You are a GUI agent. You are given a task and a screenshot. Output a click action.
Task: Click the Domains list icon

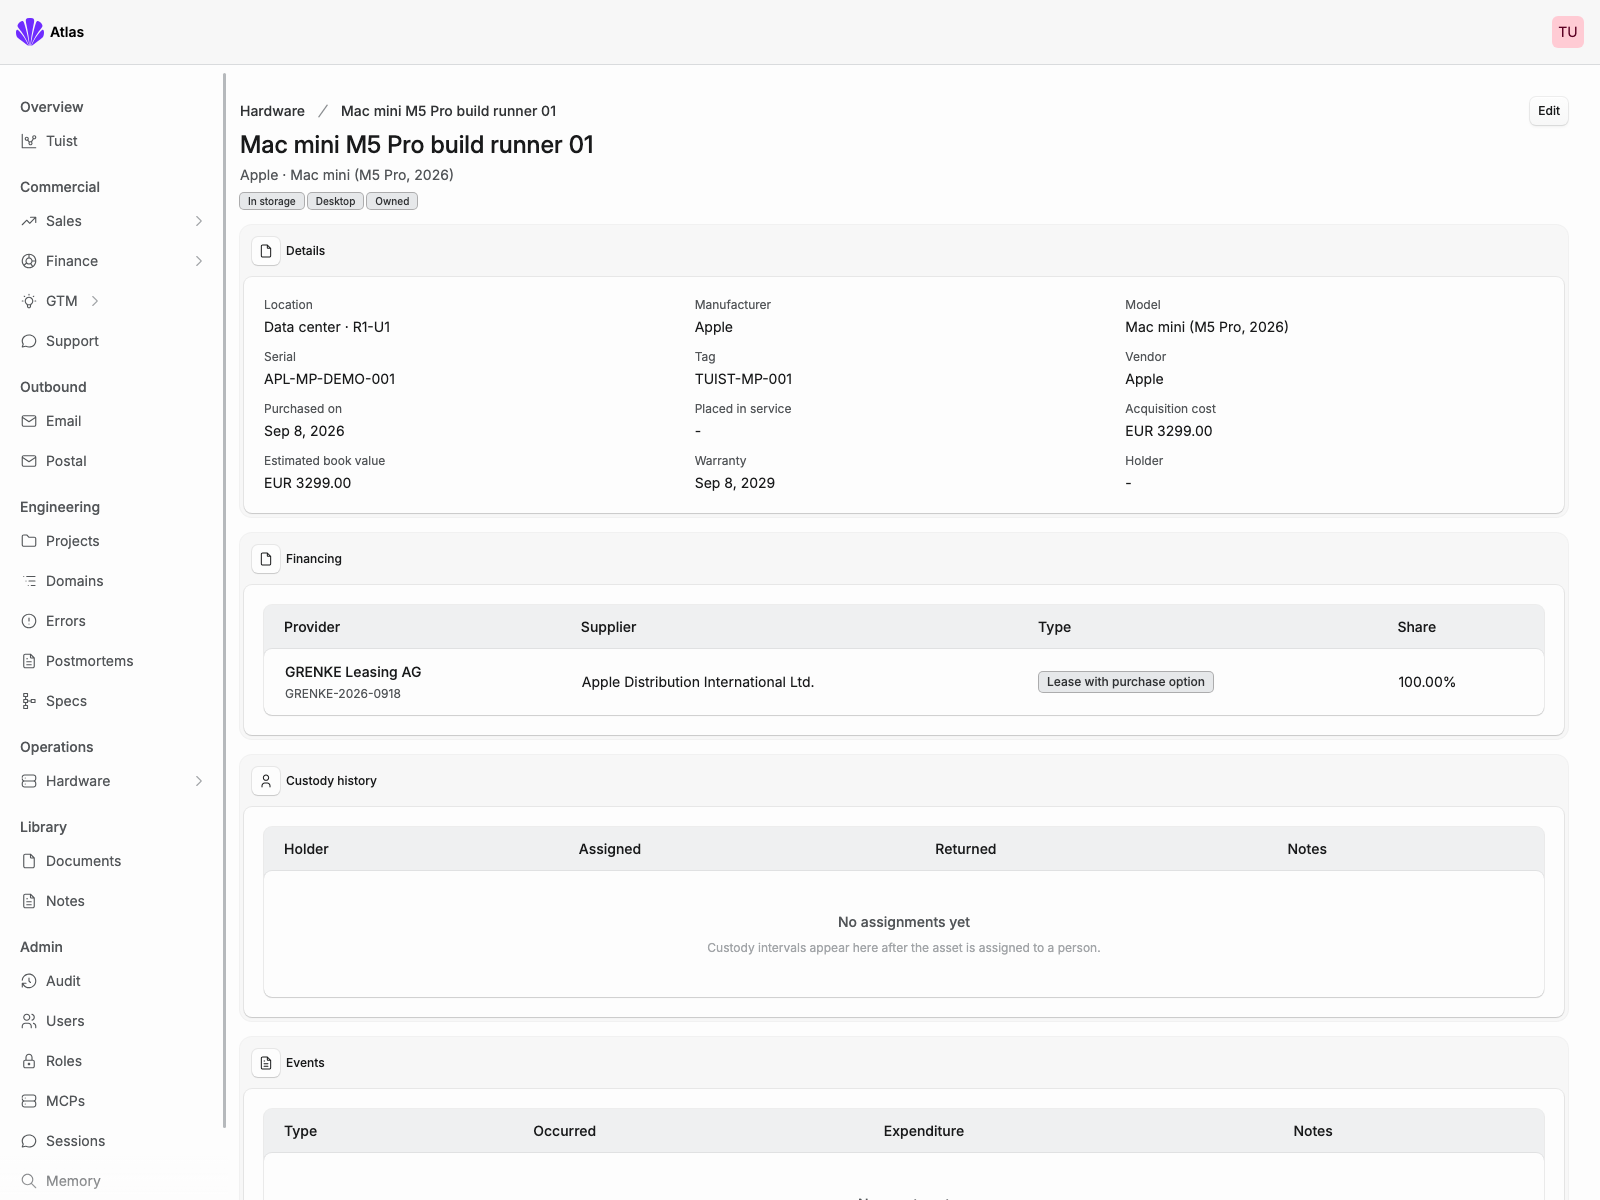tap(29, 581)
